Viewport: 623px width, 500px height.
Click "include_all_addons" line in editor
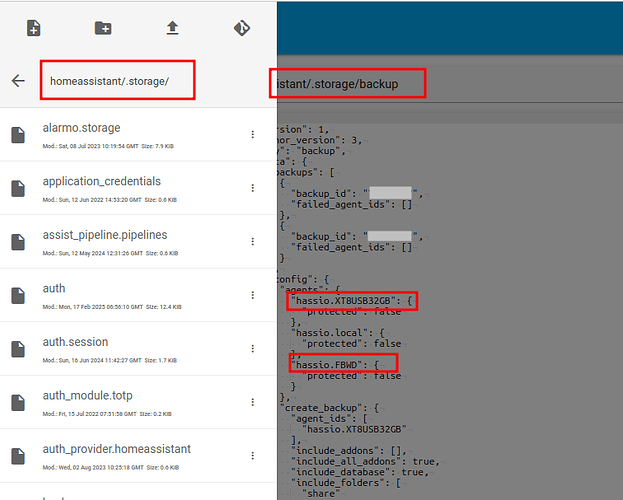[365, 461]
